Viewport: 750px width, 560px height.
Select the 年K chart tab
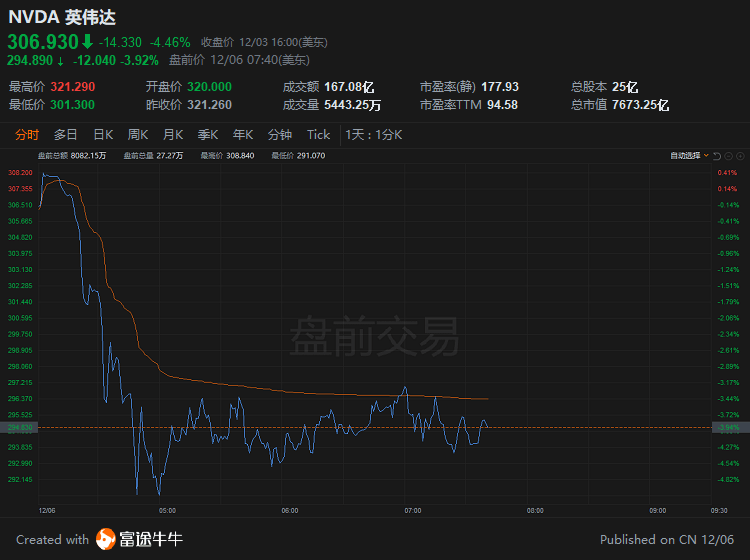pyautogui.click(x=243, y=135)
